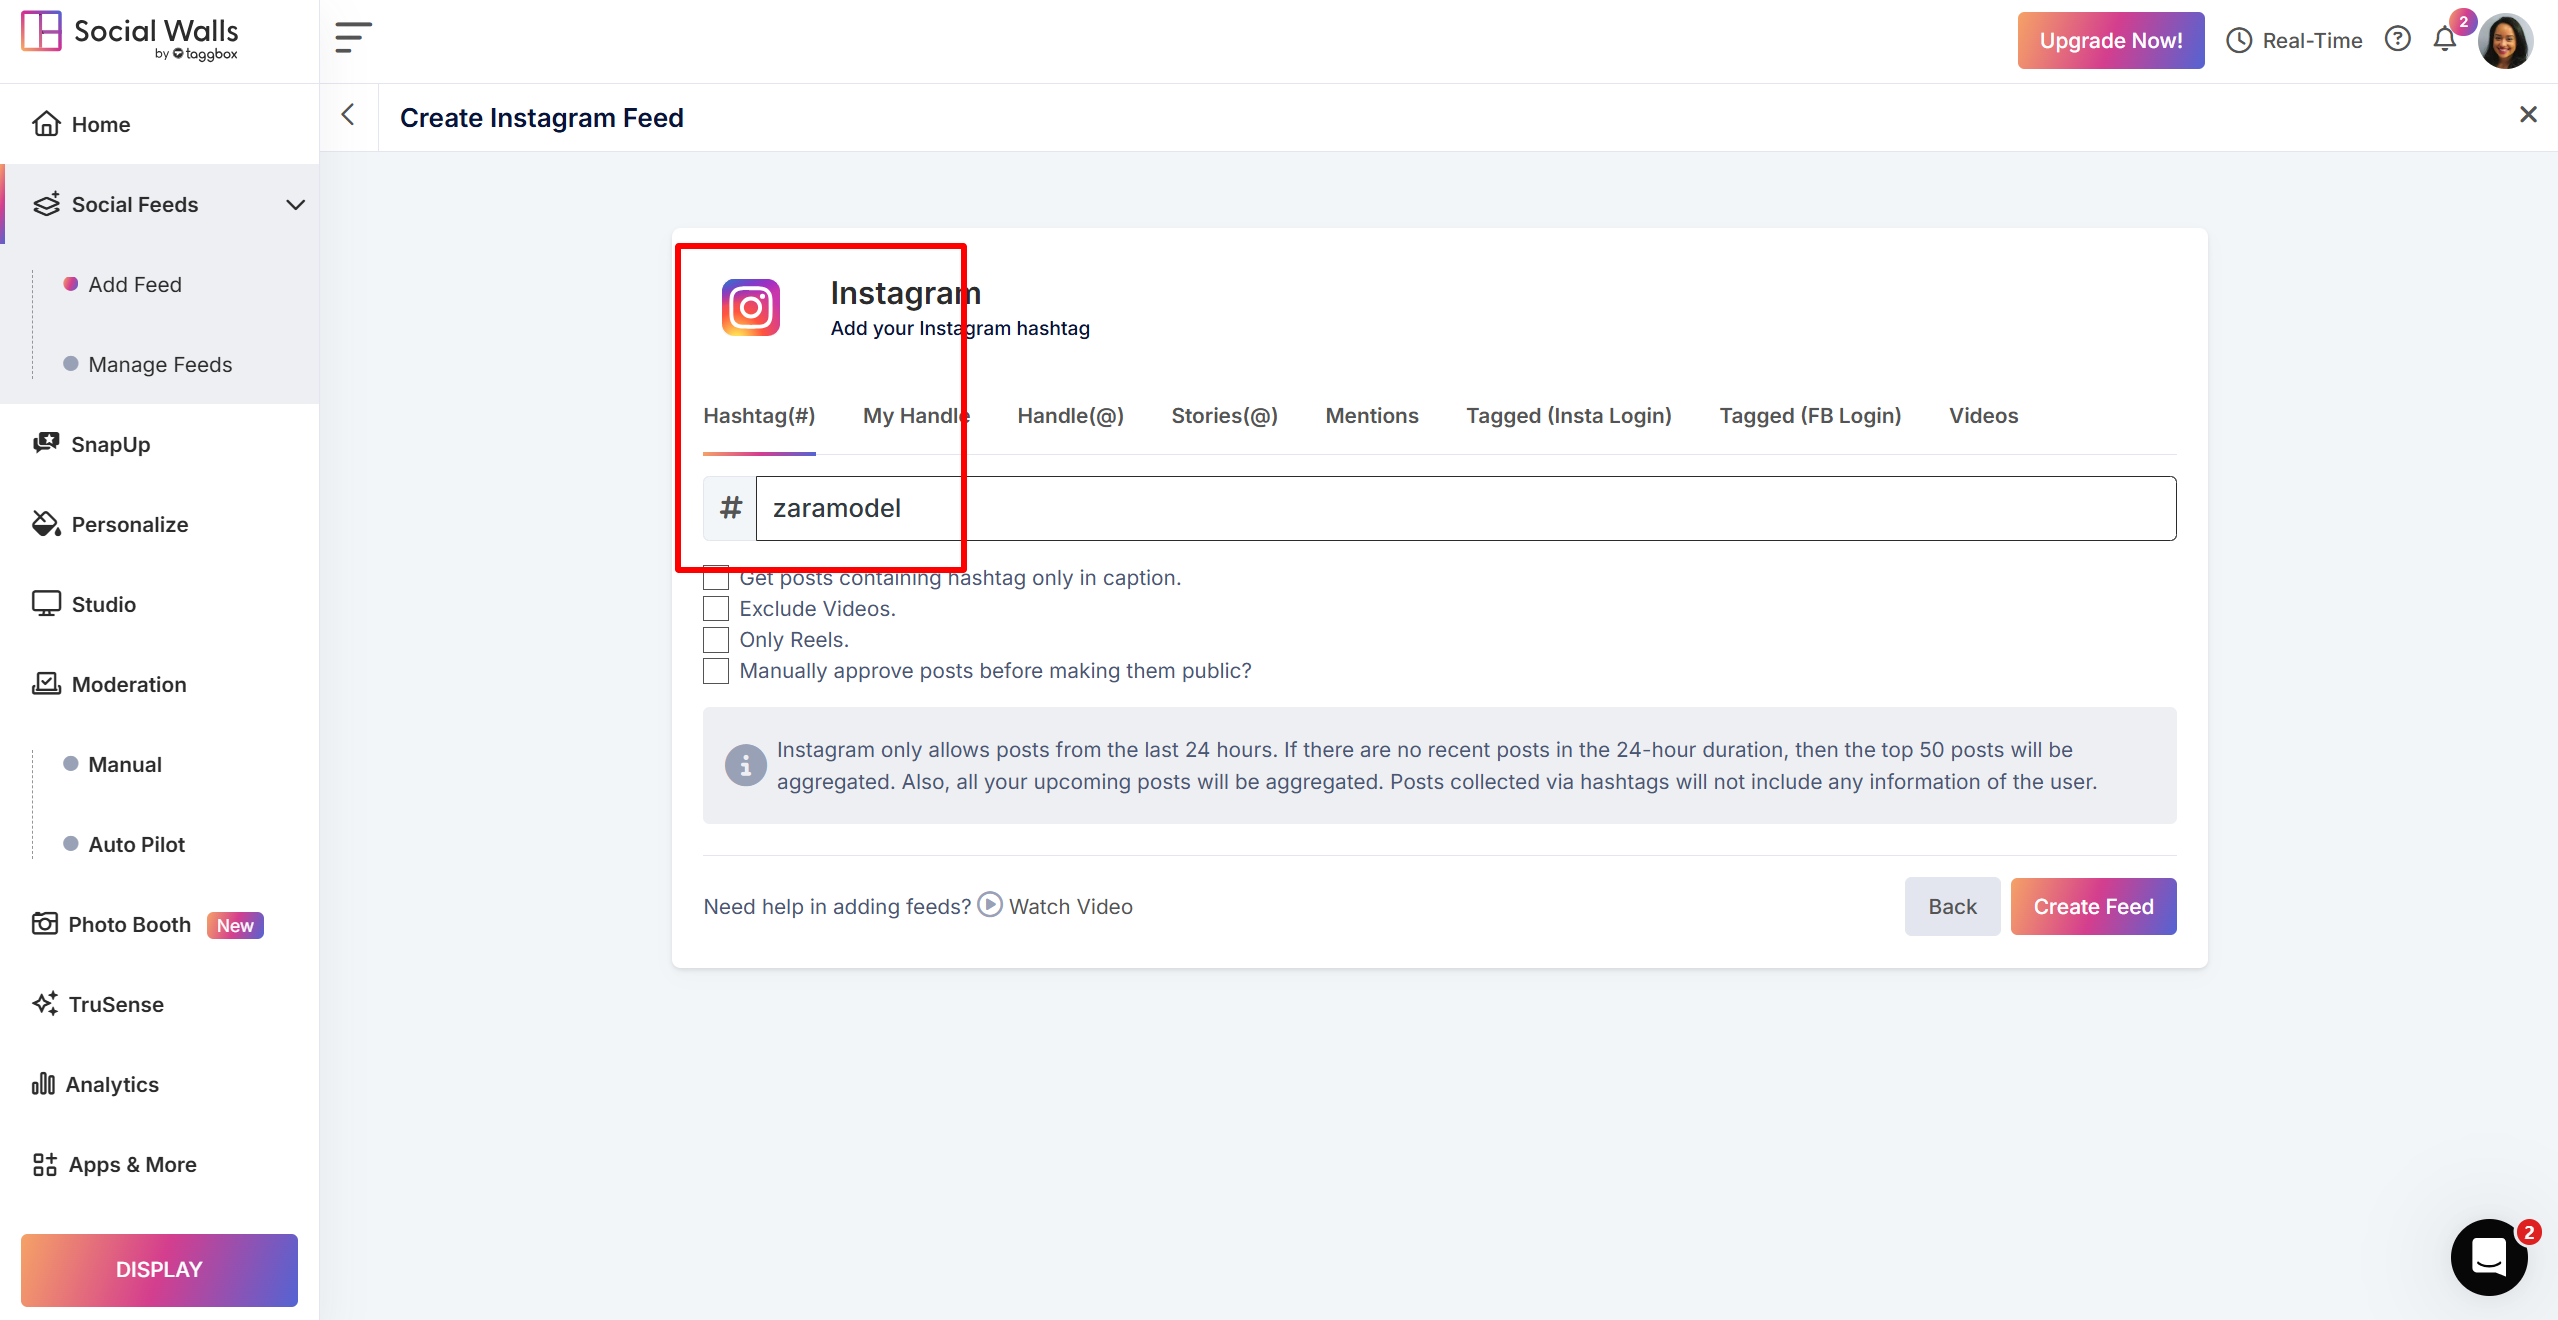Open Analytics from the sidebar
Screen dimensions: 2558x1320
click(x=112, y=1084)
